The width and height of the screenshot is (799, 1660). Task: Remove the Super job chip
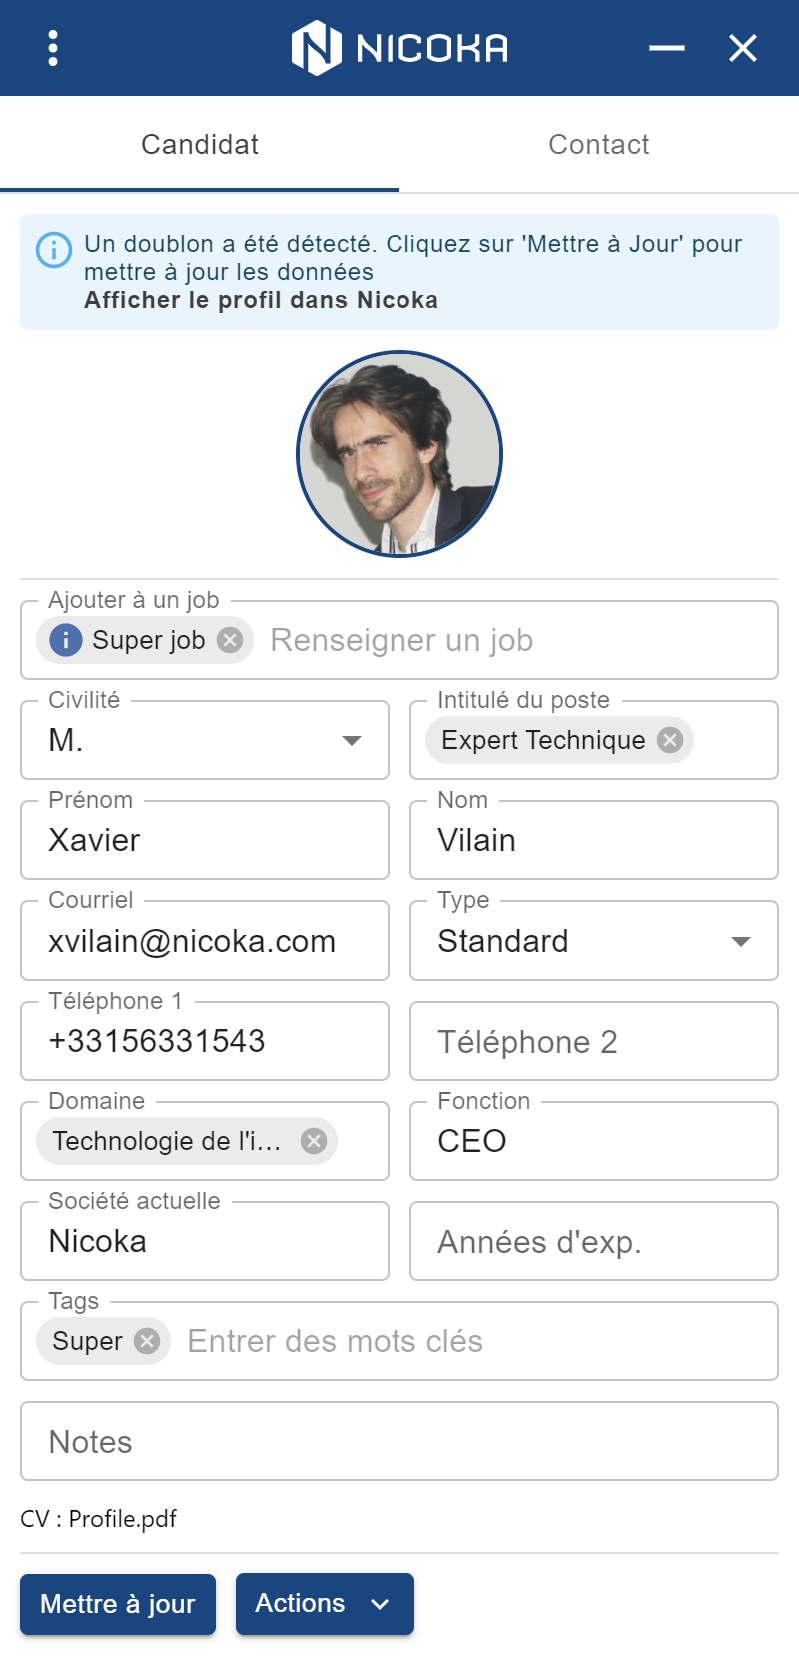tap(230, 640)
